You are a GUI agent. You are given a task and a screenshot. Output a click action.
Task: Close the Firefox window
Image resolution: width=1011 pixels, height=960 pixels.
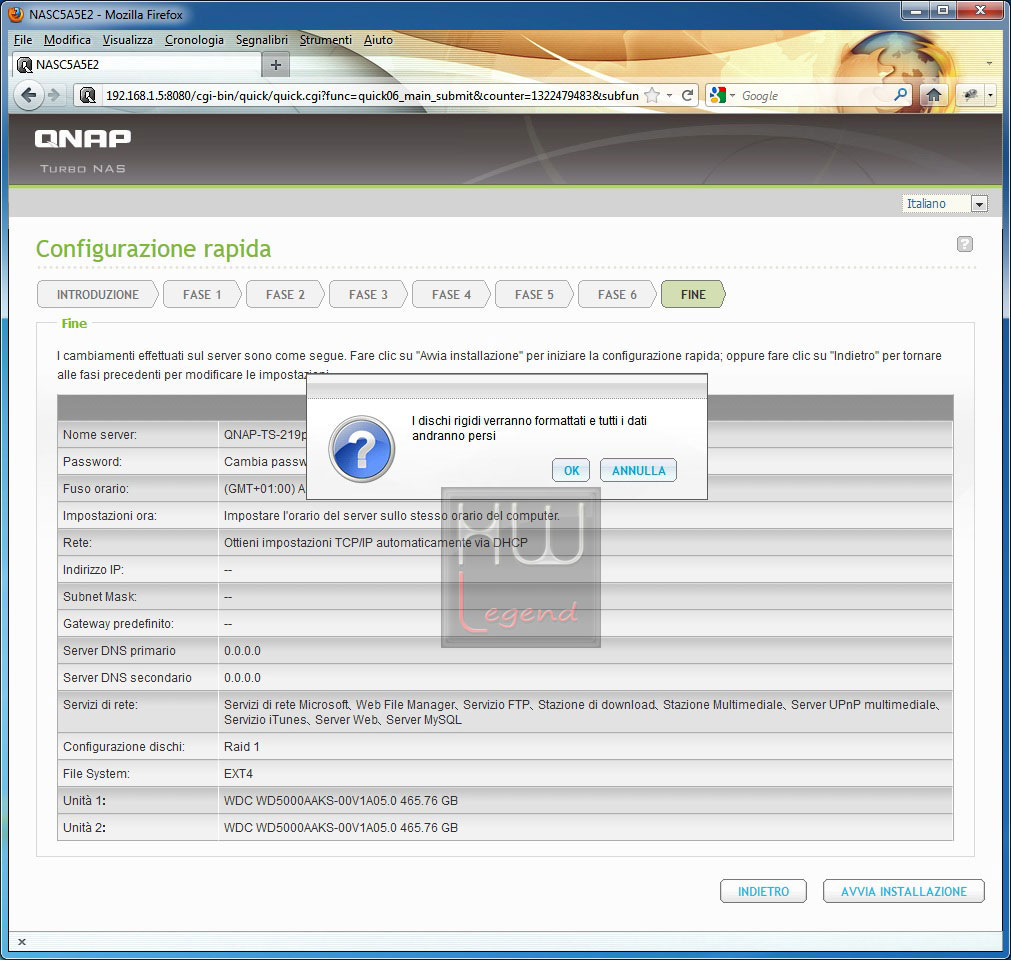[x=980, y=10]
